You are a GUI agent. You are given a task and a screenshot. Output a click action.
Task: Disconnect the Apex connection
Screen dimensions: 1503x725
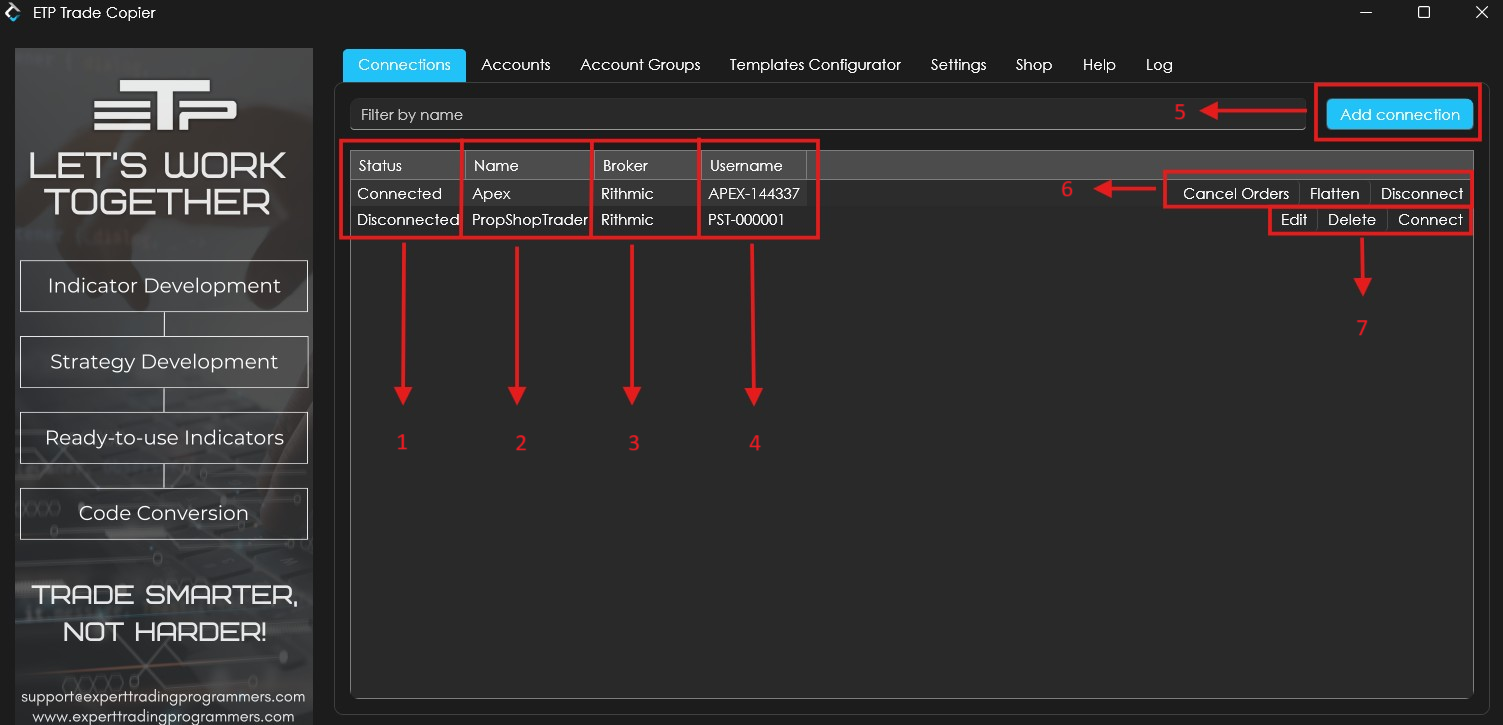pyautogui.click(x=1422, y=194)
